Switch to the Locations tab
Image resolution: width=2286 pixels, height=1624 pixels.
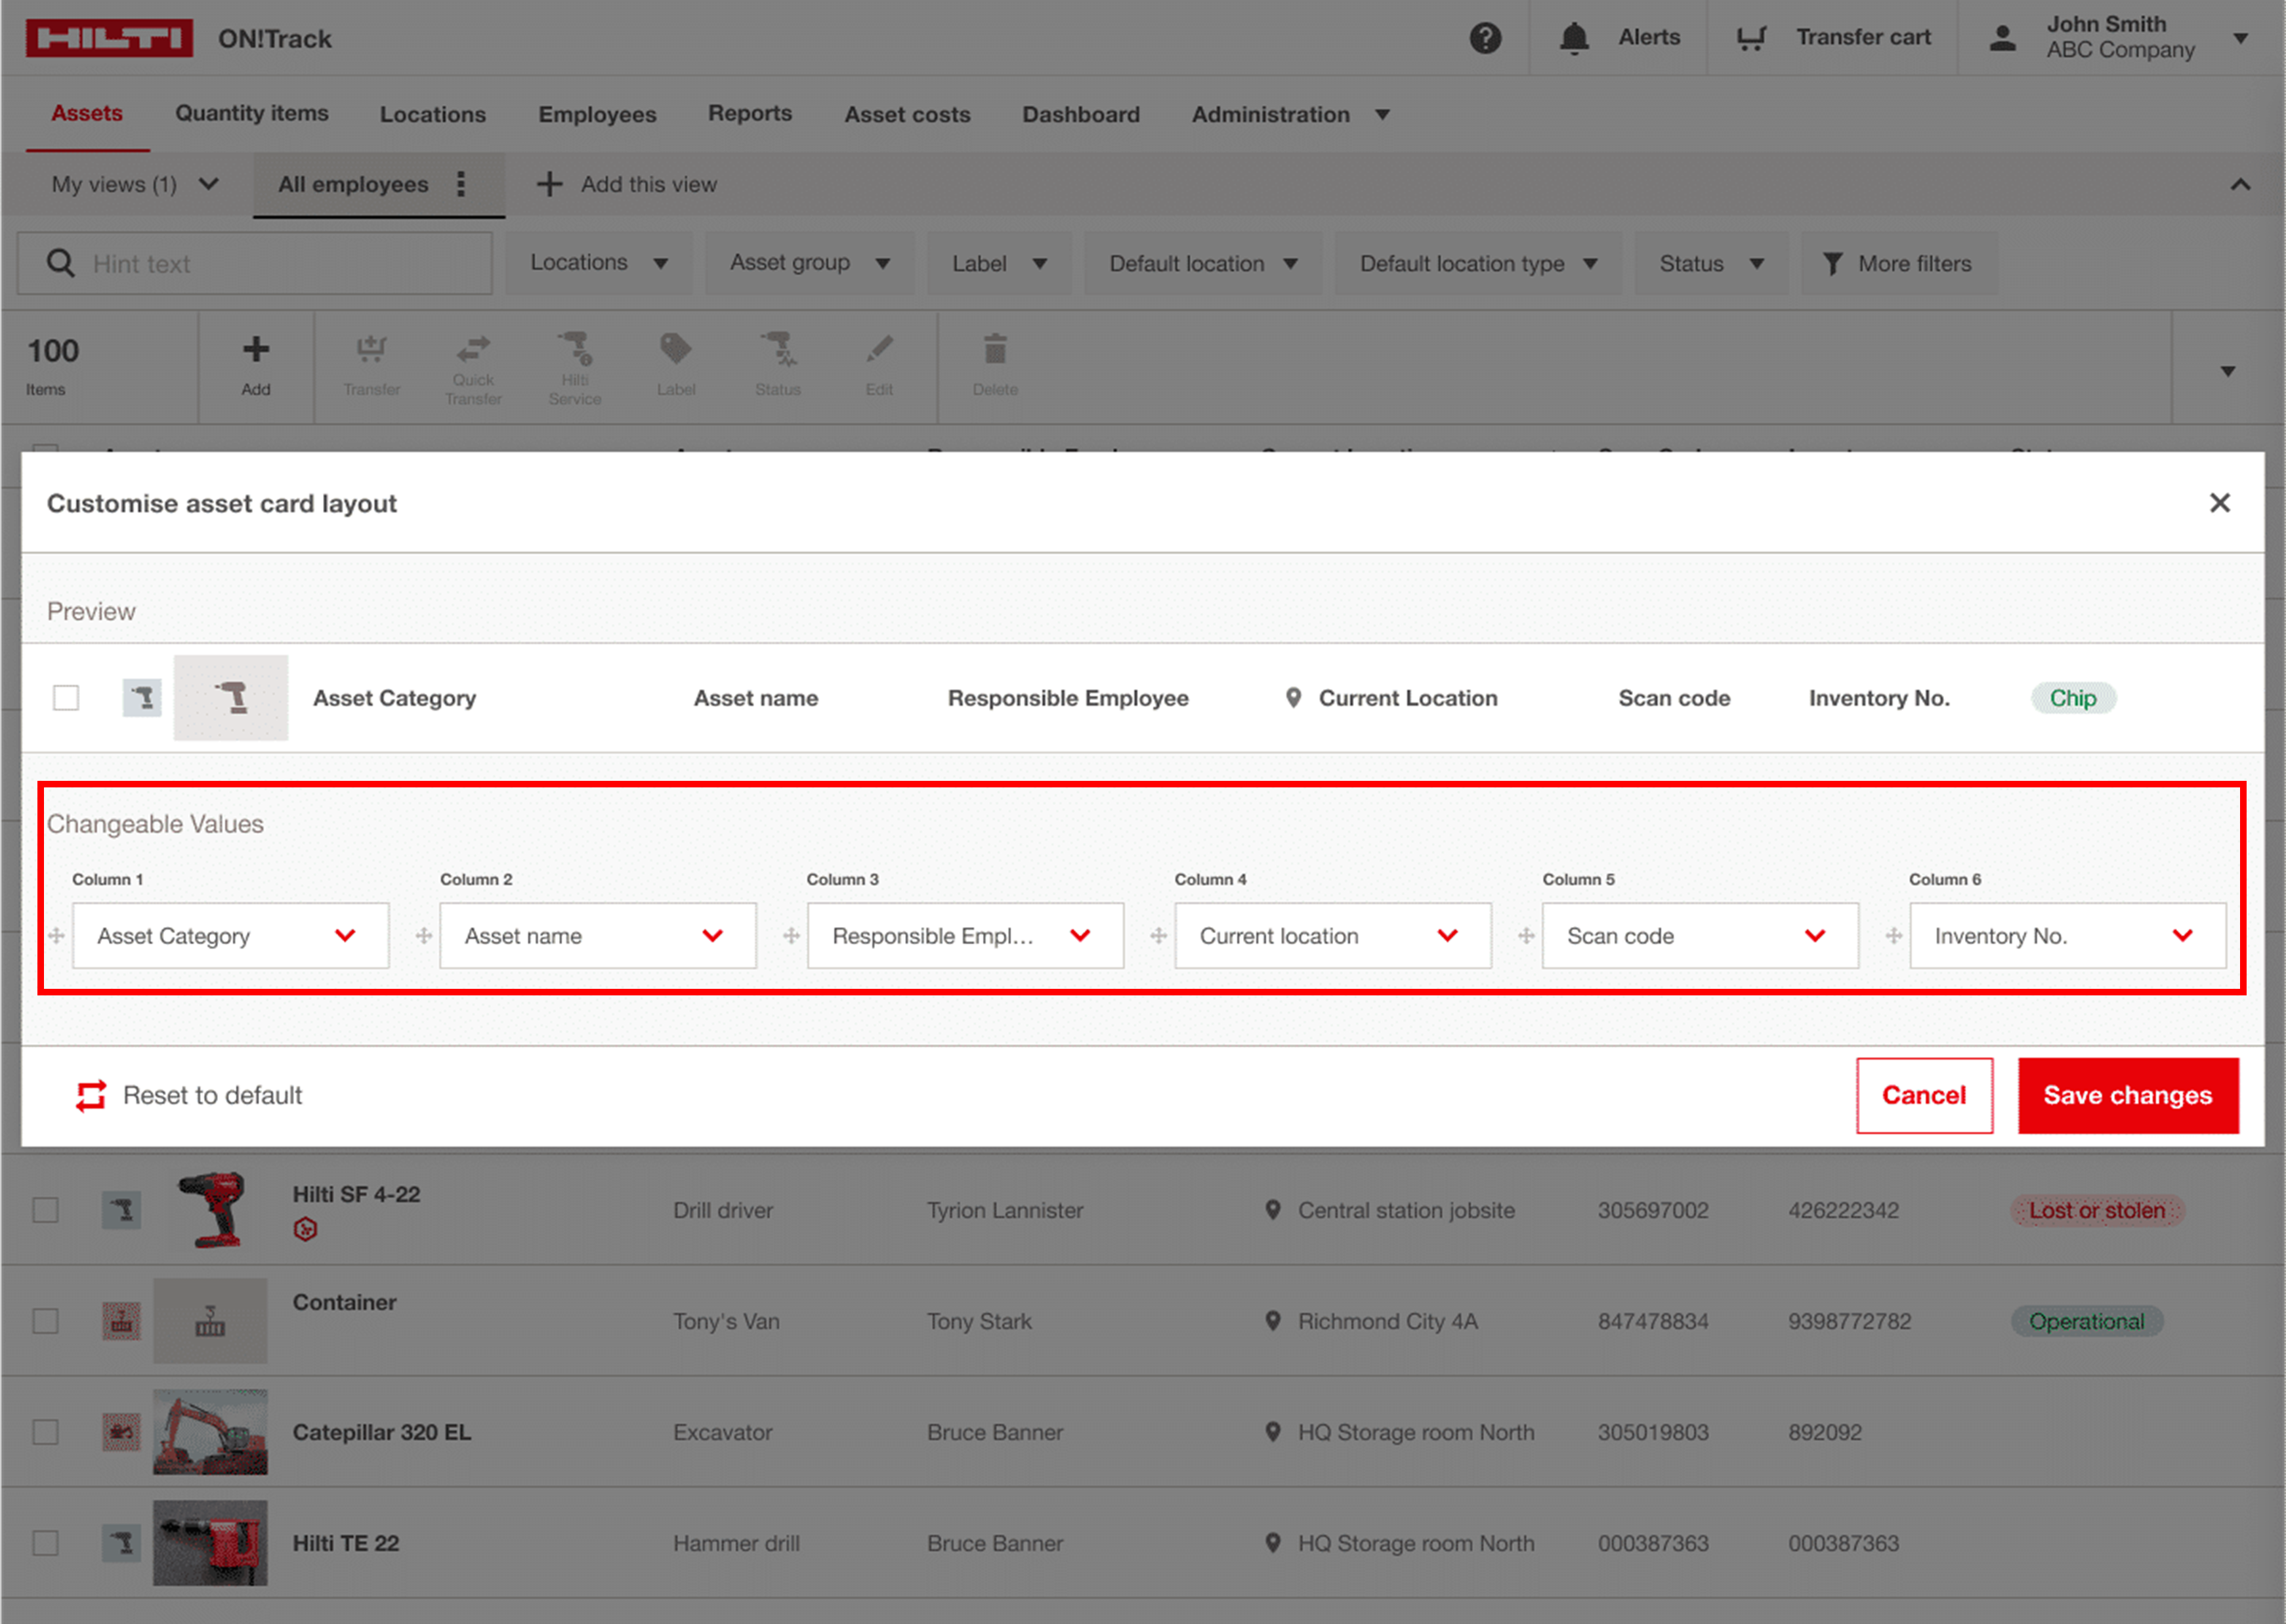pos(433,115)
